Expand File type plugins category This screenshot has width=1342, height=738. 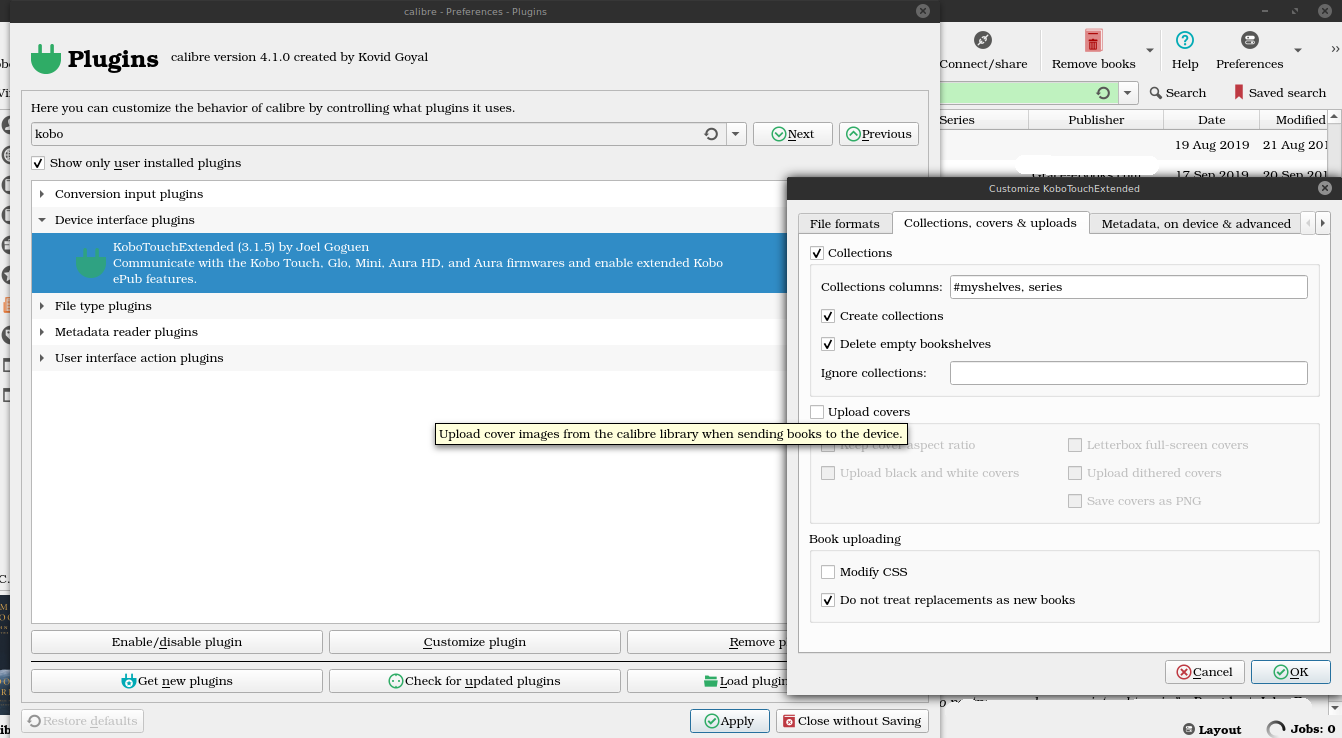coord(42,306)
